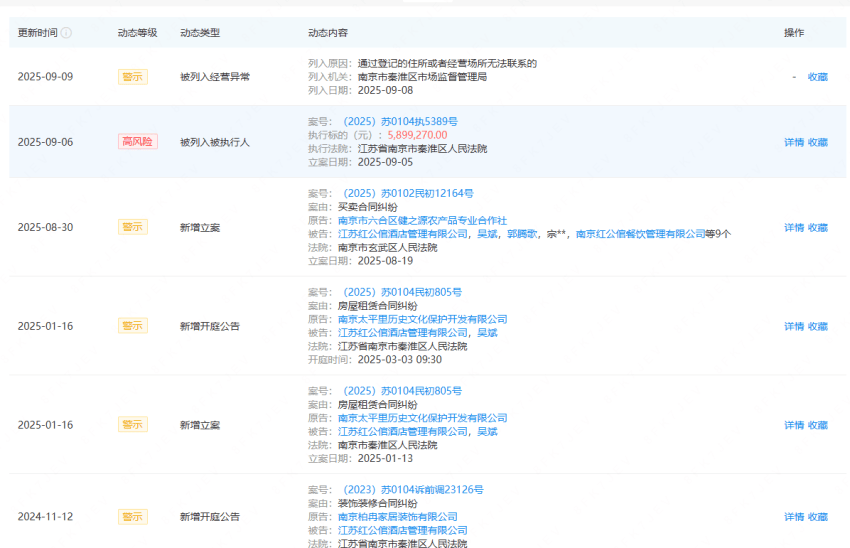Click the info icon beside 更新时间
This screenshot has width=850, height=548.
pyautogui.click(x=66, y=33)
